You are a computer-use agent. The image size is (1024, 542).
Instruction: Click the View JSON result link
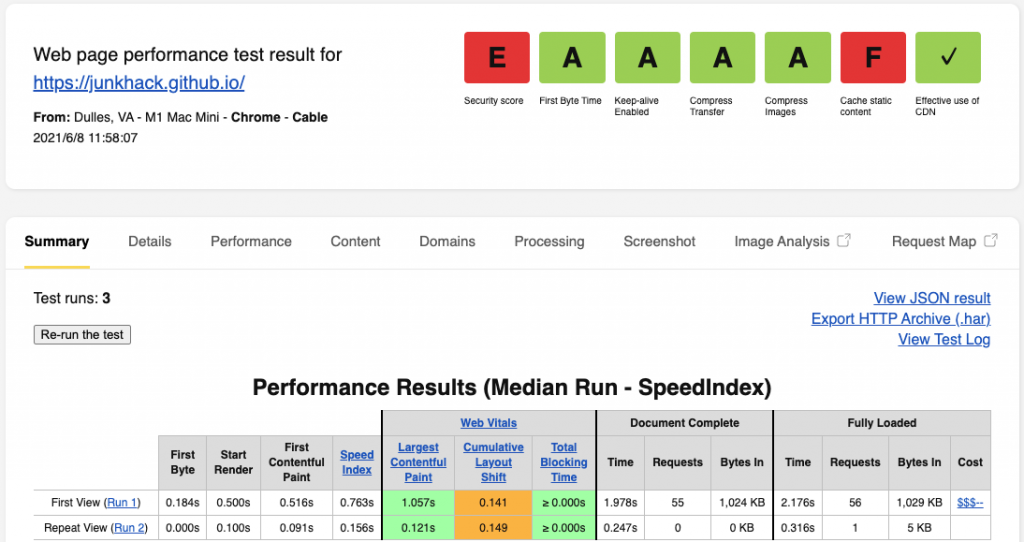(x=931, y=298)
